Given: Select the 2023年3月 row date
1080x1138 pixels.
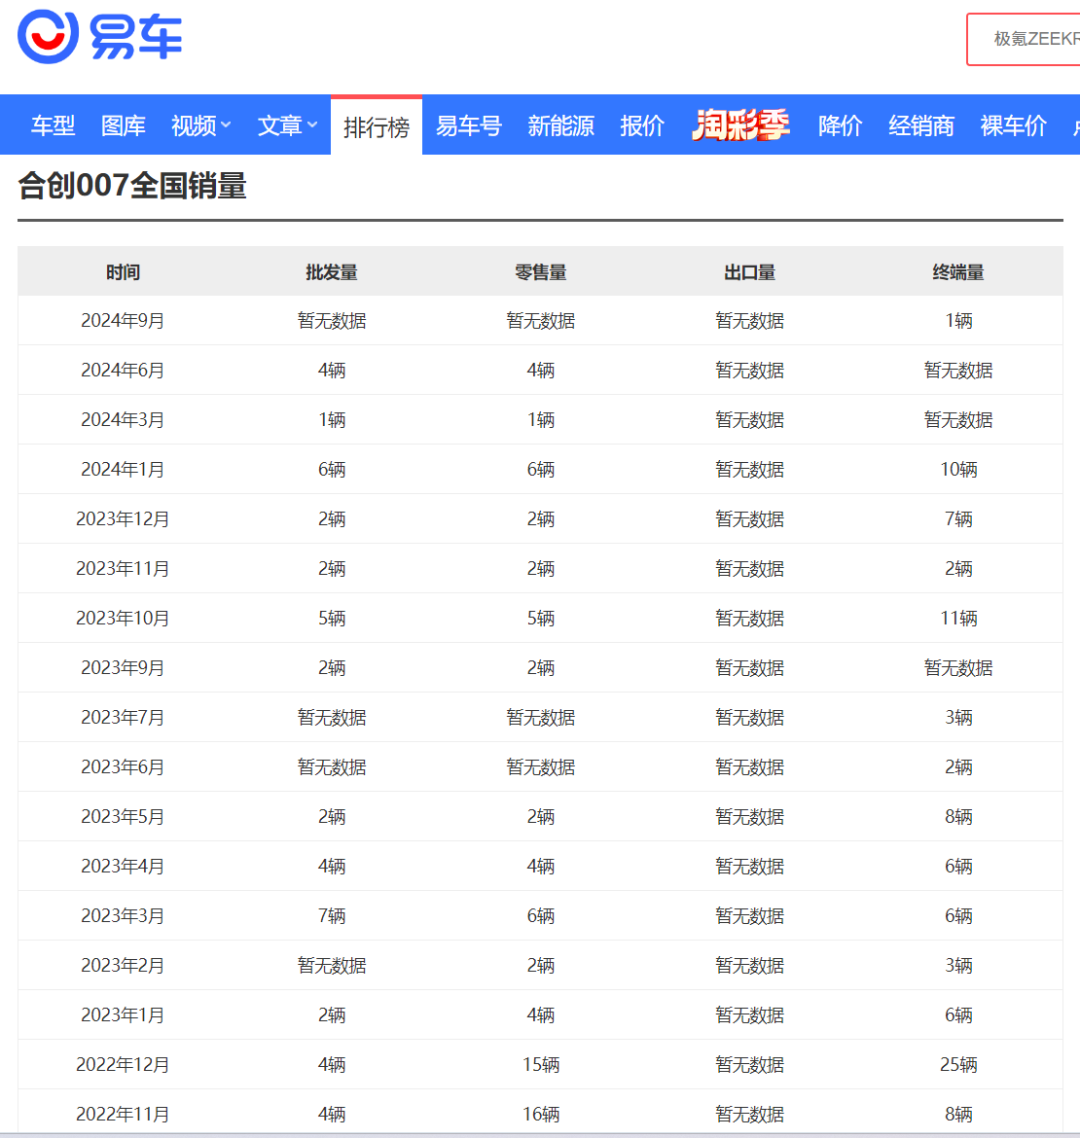Looking at the screenshot, I should click(x=123, y=915).
